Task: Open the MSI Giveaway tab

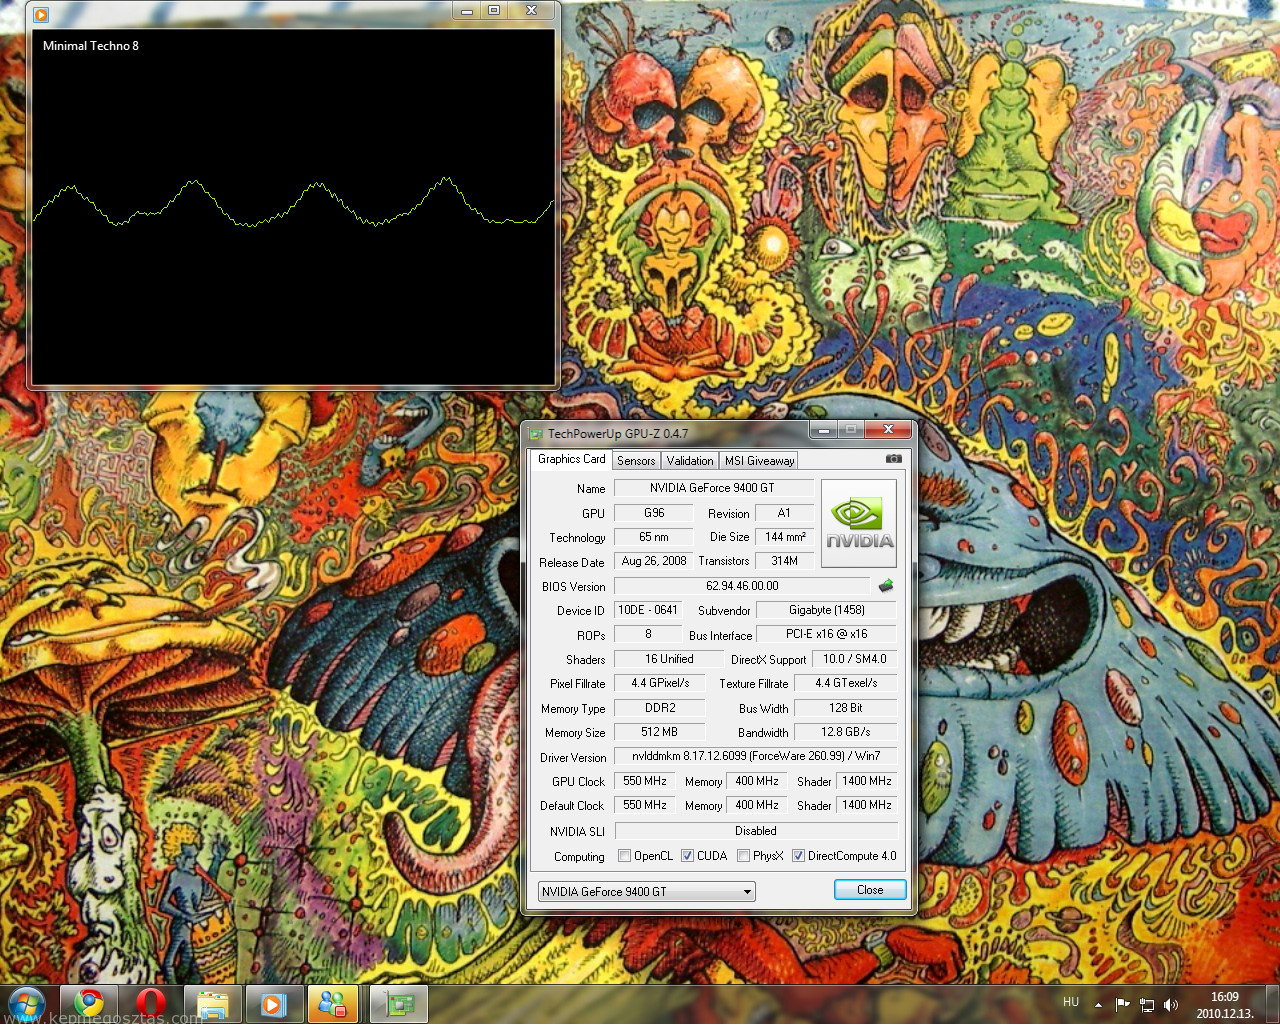Action: (x=759, y=460)
